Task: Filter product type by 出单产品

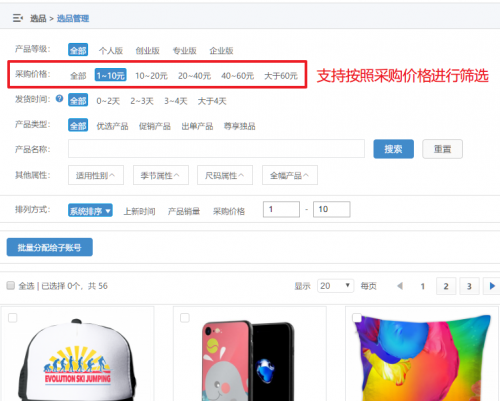Action: [197, 126]
